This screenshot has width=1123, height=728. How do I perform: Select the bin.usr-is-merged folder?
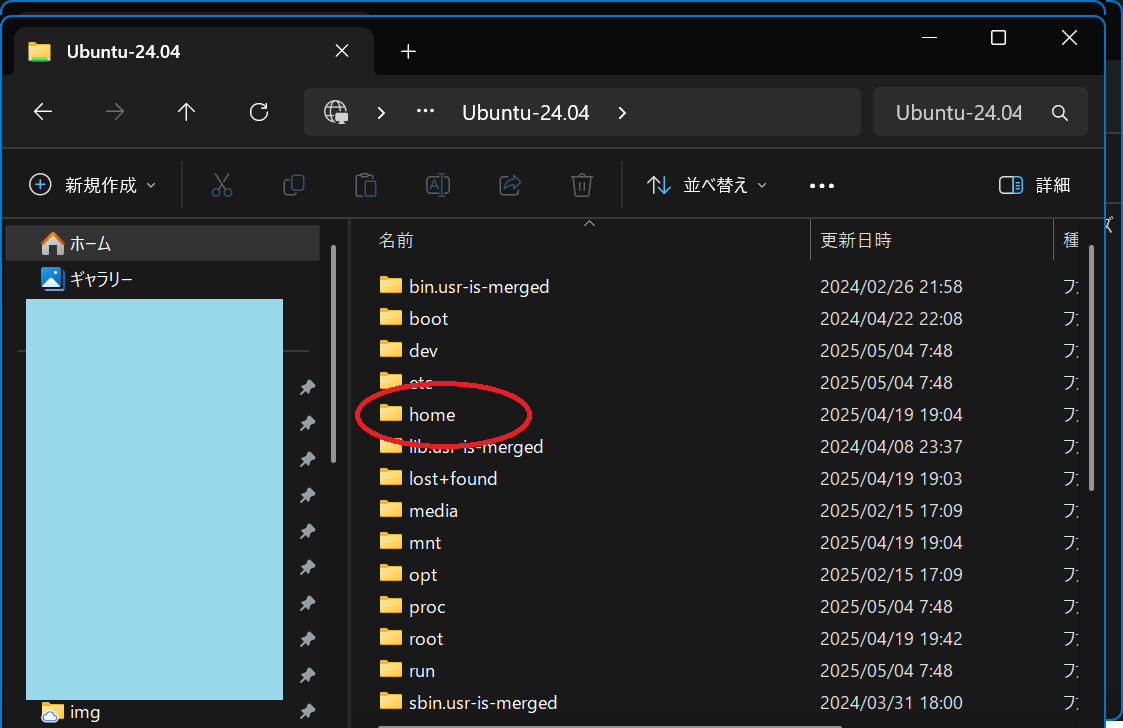[x=479, y=287]
